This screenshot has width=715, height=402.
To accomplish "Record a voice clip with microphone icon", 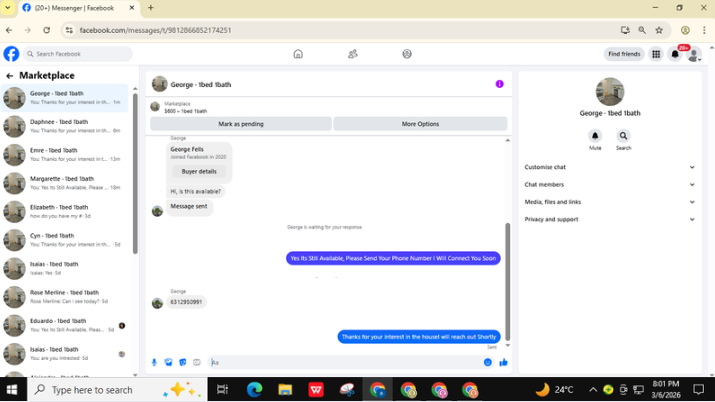I will point(154,362).
